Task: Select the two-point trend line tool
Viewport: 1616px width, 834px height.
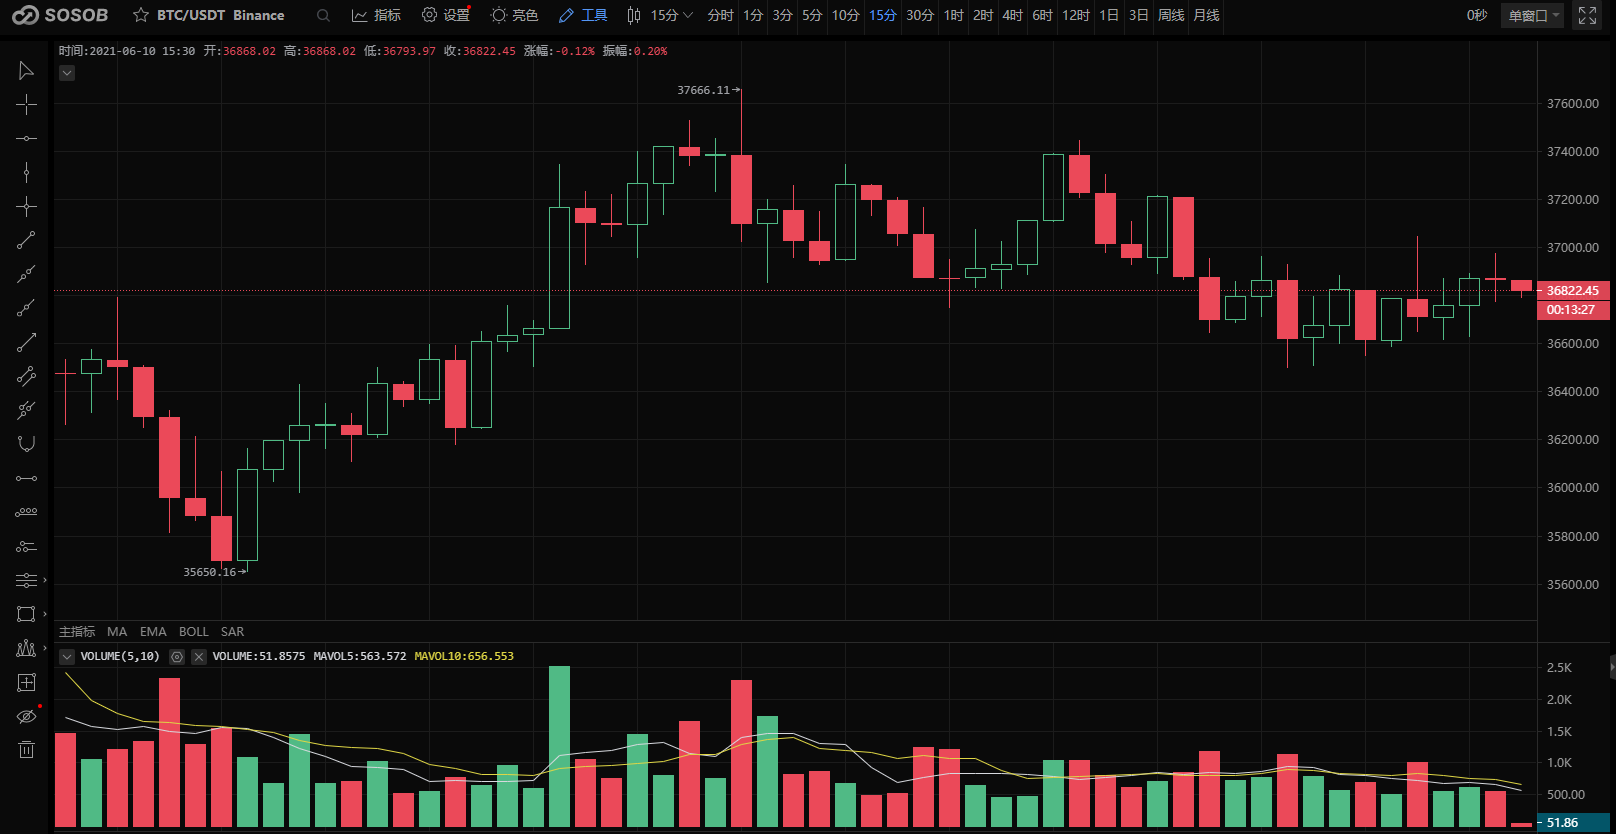Action: [26, 240]
